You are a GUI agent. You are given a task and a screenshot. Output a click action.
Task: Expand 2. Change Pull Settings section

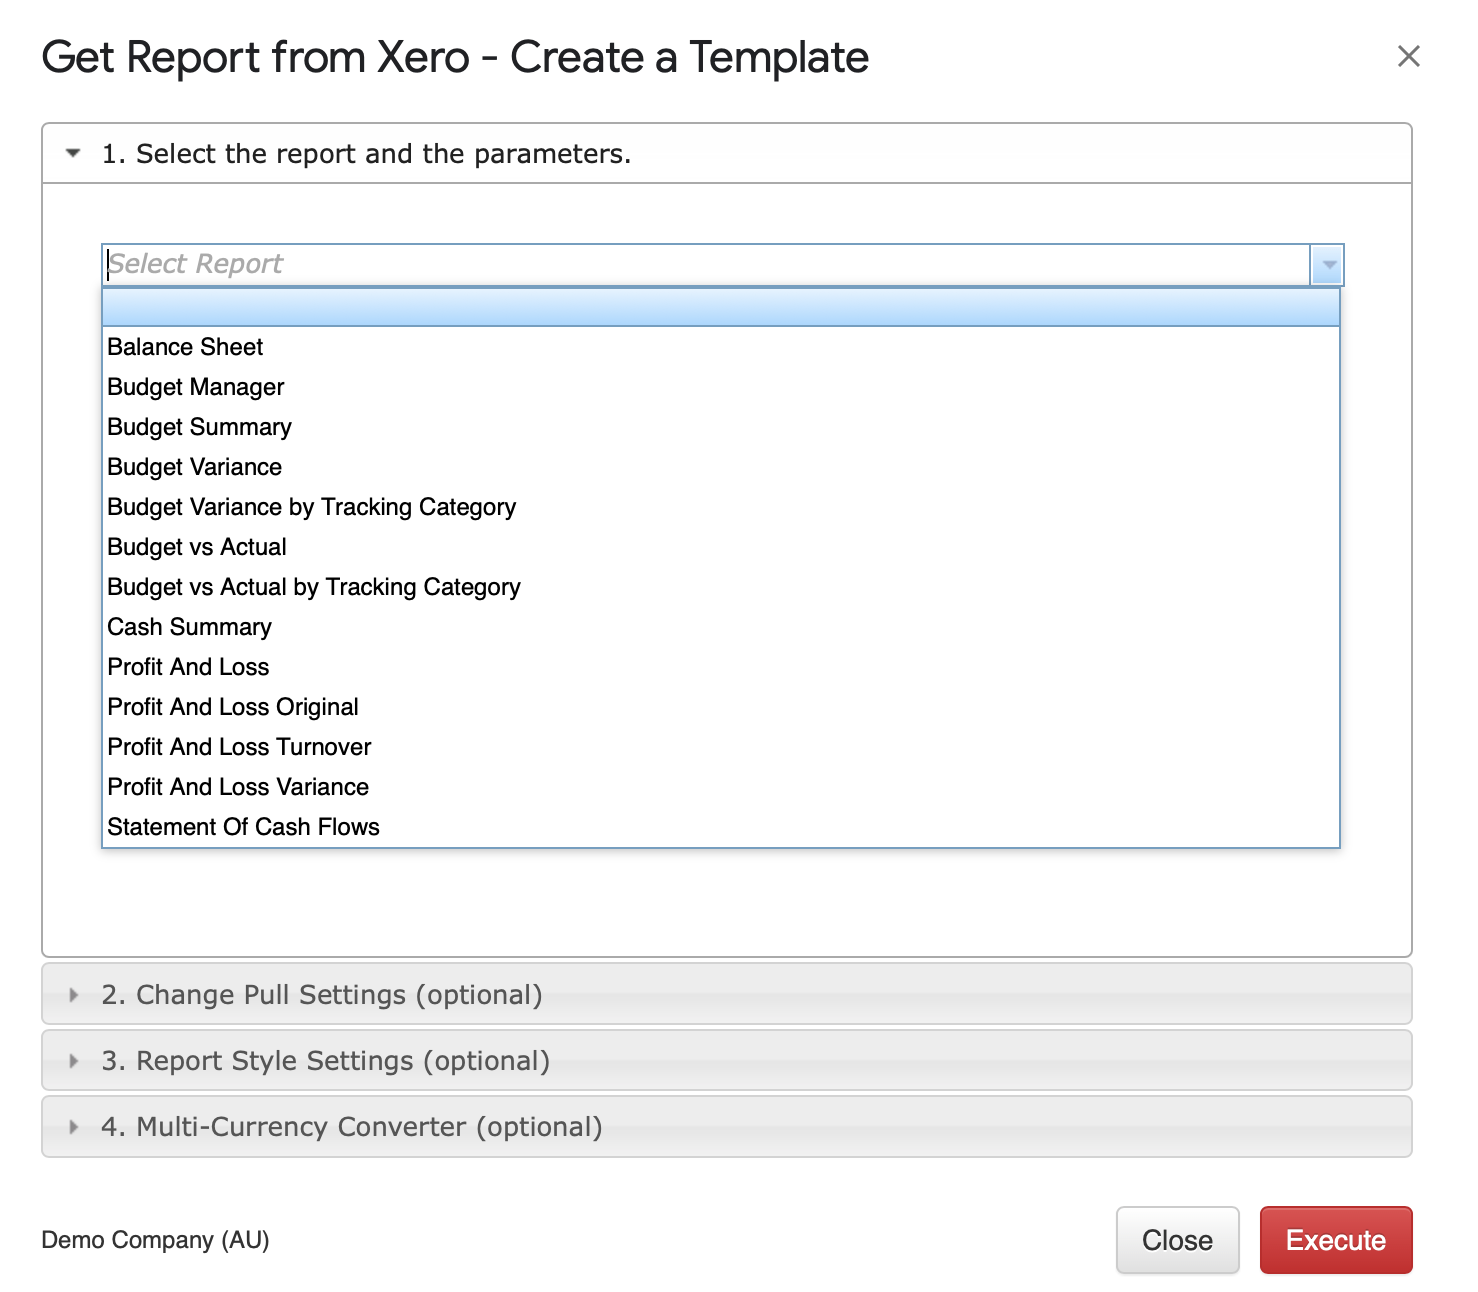click(727, 994)
